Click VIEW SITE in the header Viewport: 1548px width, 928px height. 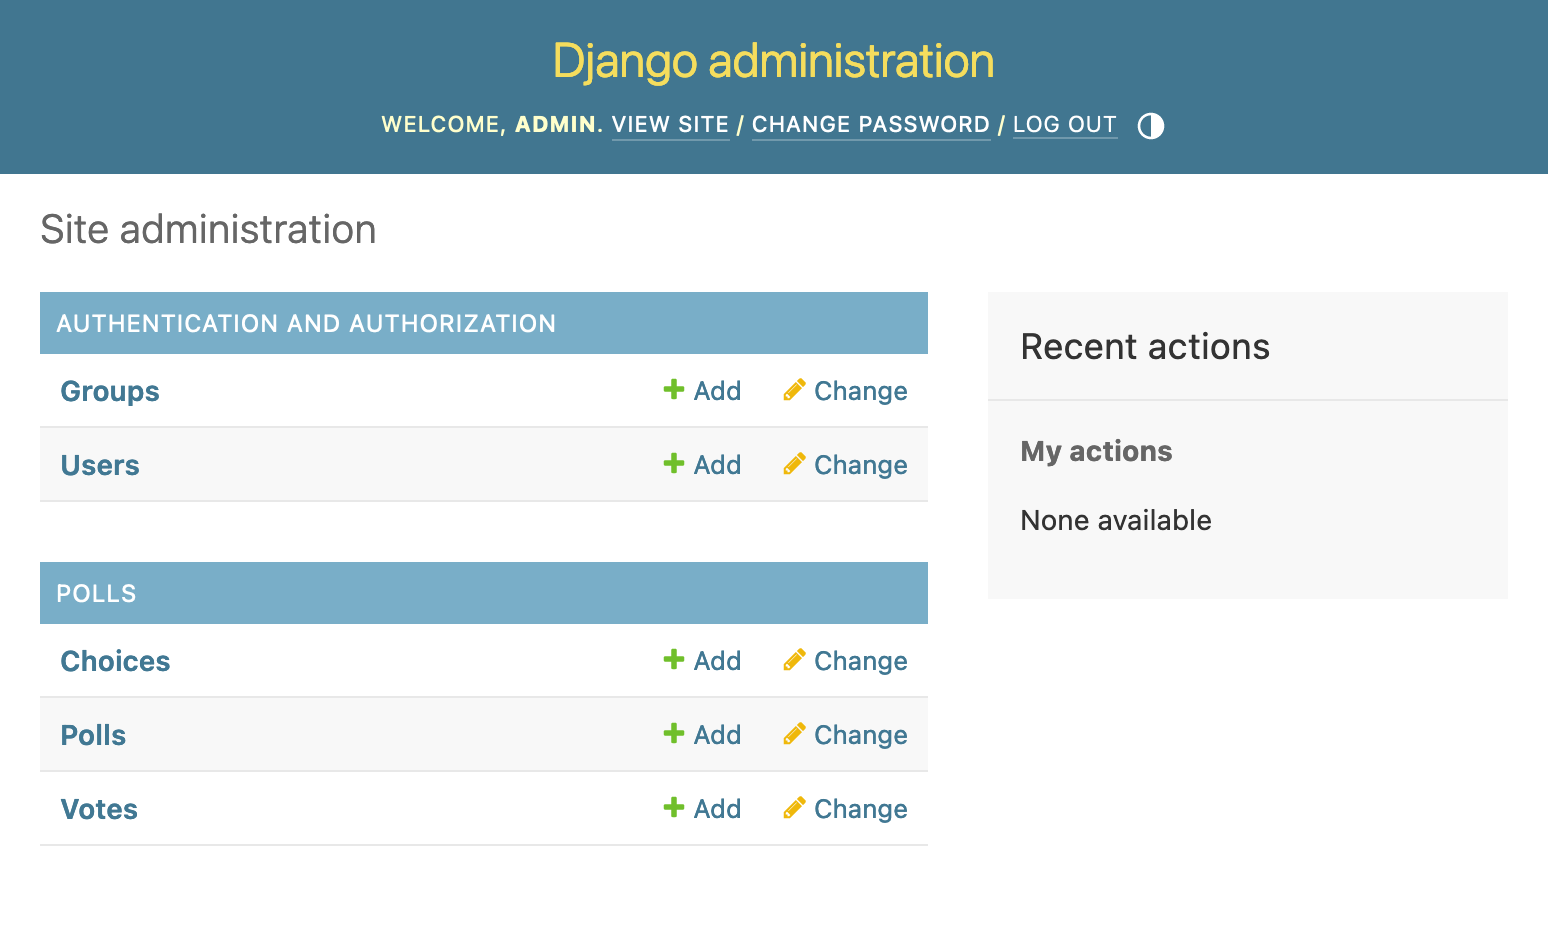pyautogui.click(x=670, y=124)
